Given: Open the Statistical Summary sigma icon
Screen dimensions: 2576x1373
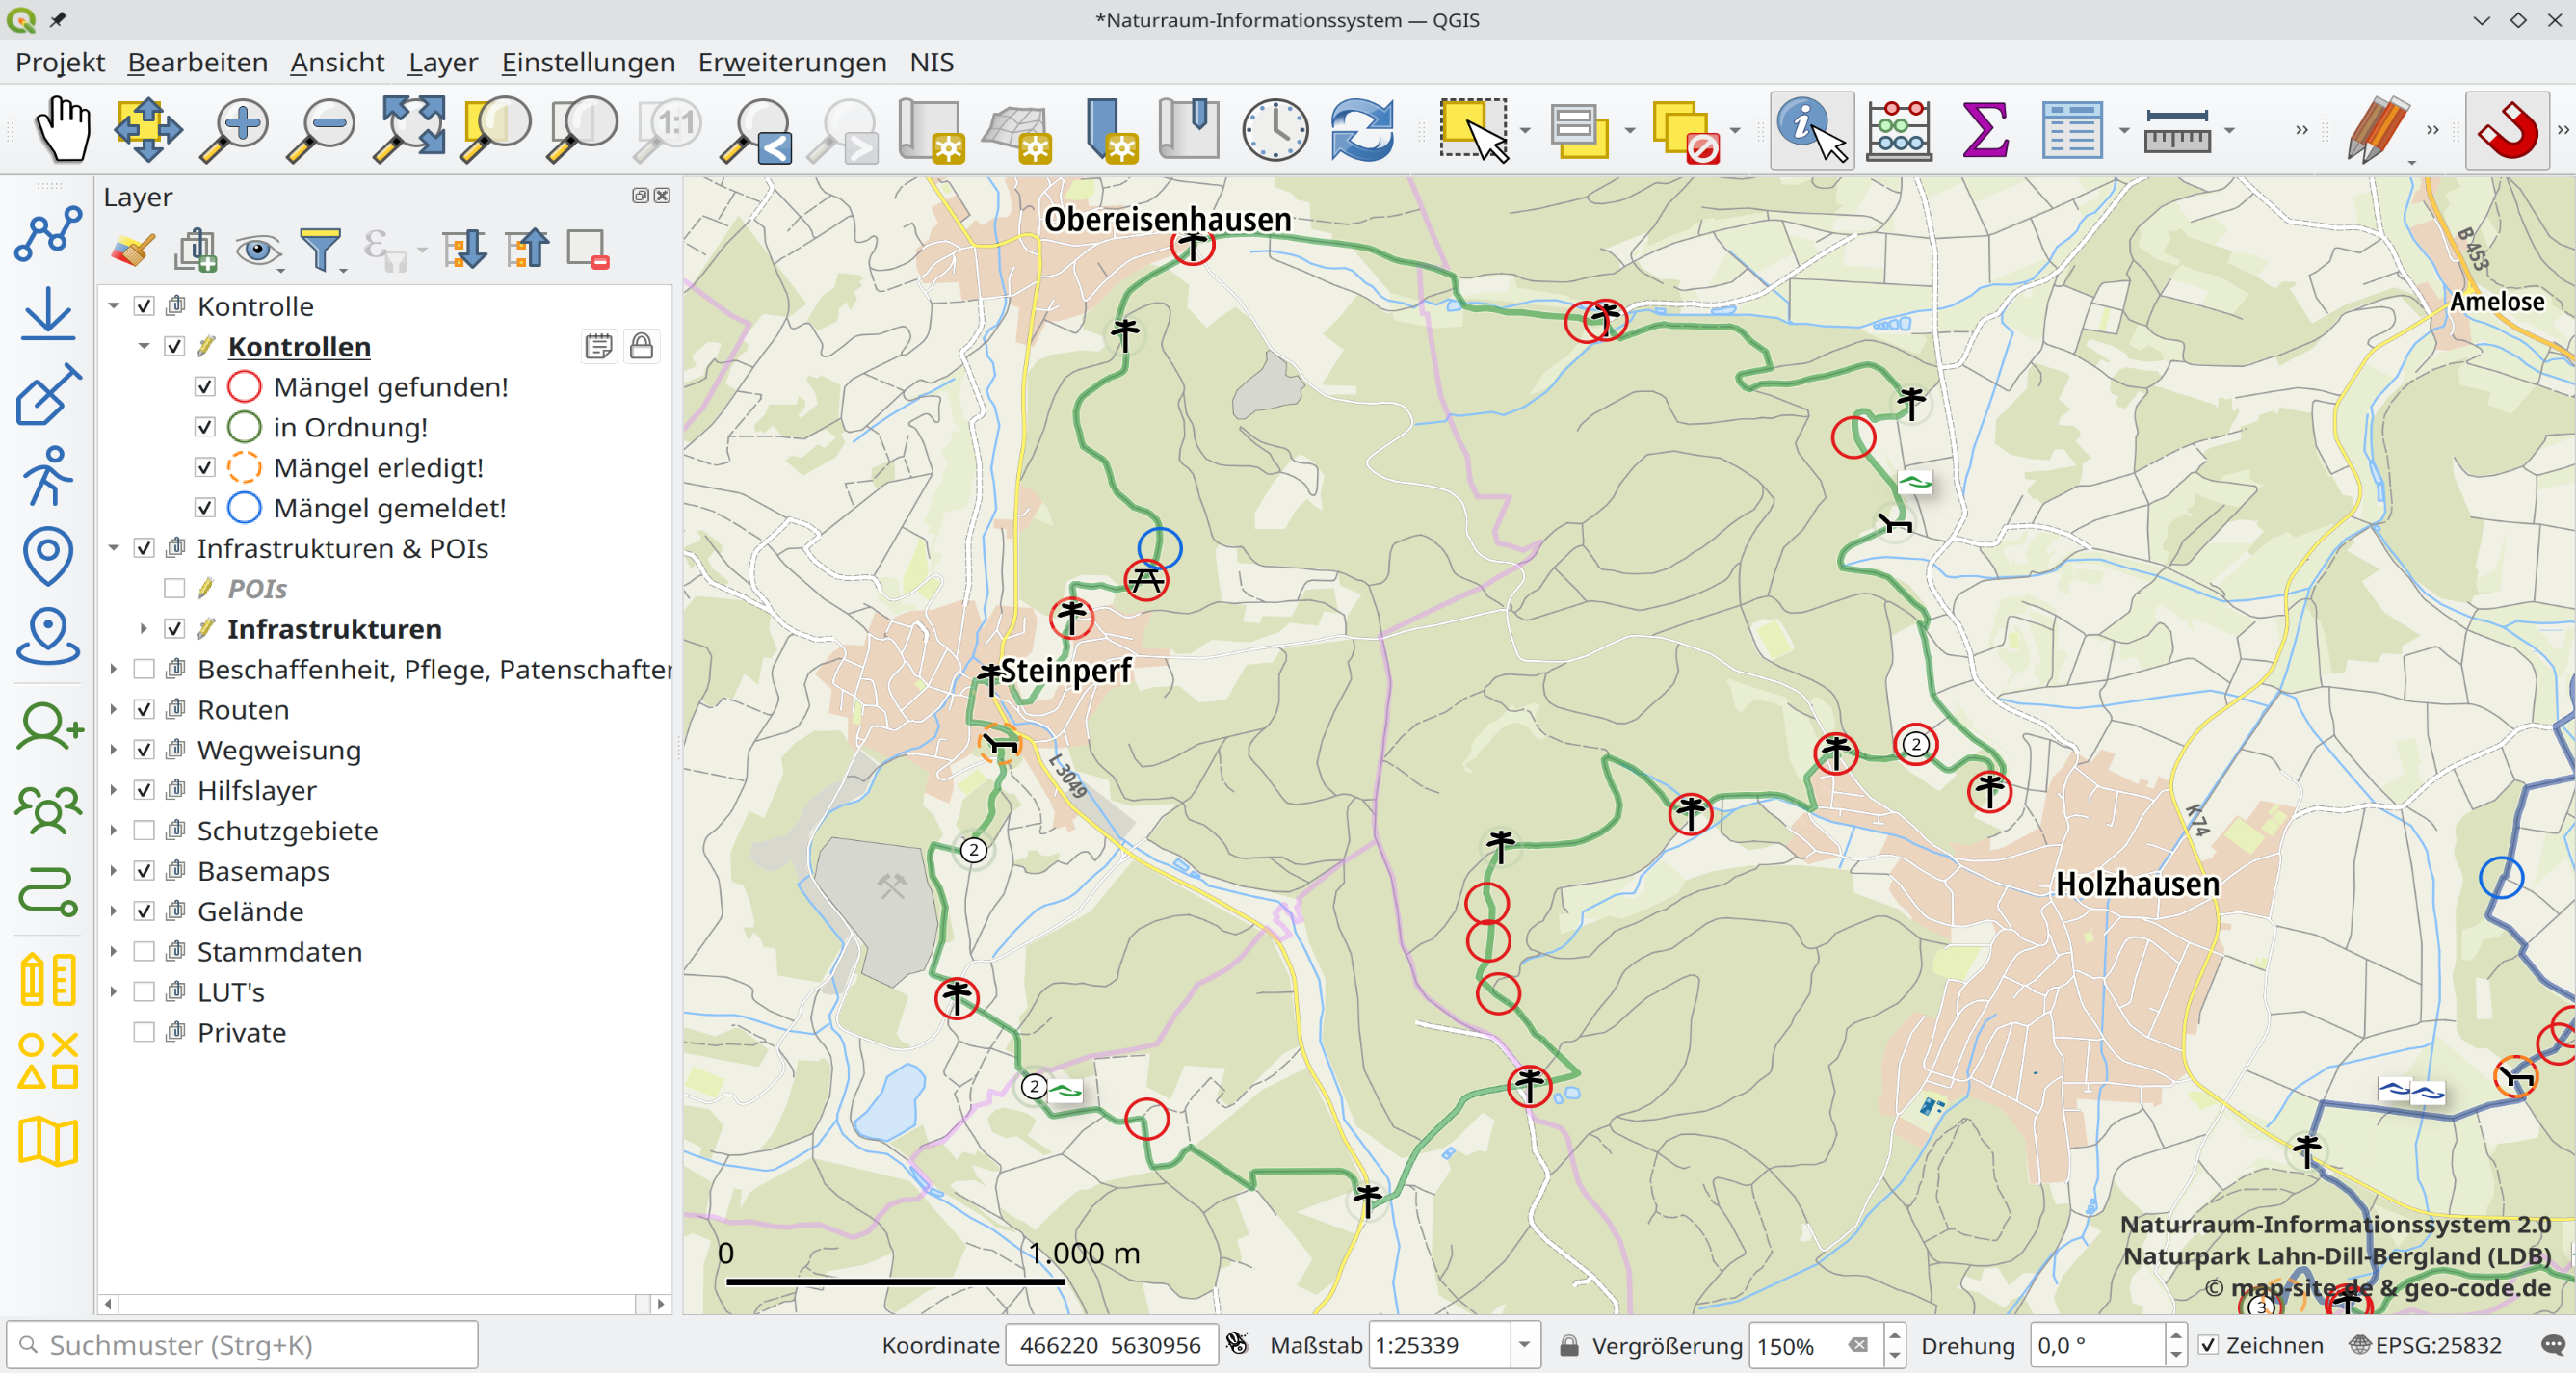Looking at the screenshot, I should click(1985, 129).
